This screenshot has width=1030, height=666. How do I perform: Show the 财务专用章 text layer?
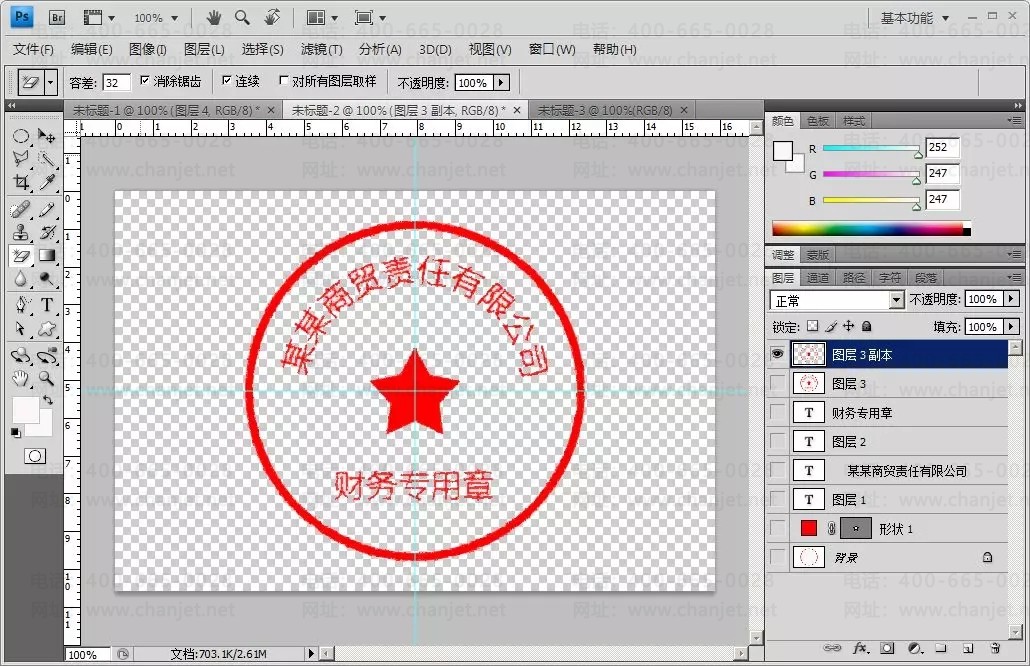tap(777, 412)
